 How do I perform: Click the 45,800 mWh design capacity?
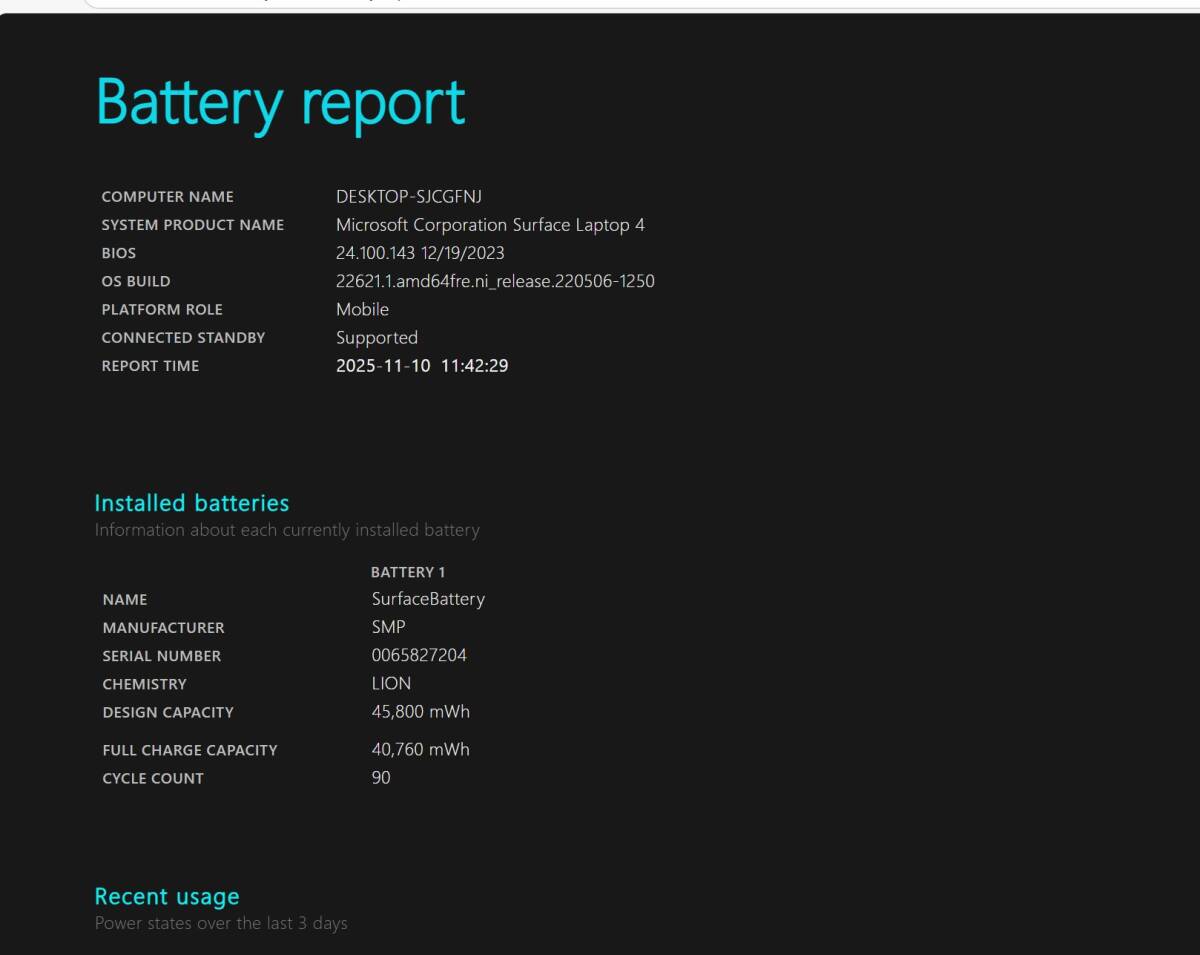click(420, 712)
